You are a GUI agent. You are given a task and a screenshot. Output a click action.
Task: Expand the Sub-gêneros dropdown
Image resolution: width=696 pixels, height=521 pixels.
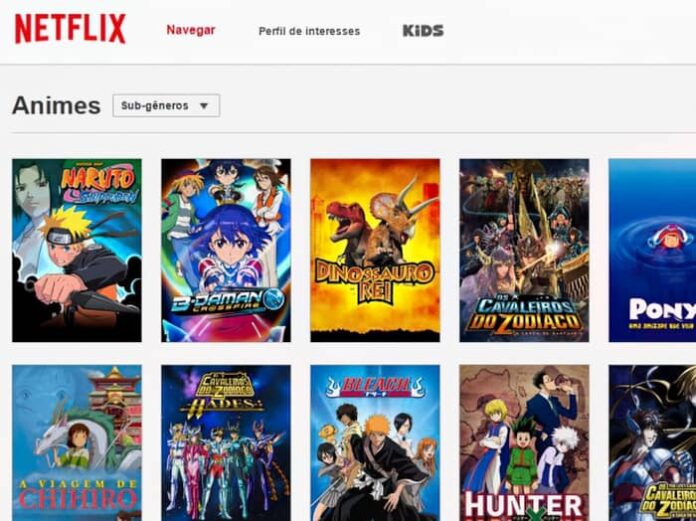click(166, 106)
